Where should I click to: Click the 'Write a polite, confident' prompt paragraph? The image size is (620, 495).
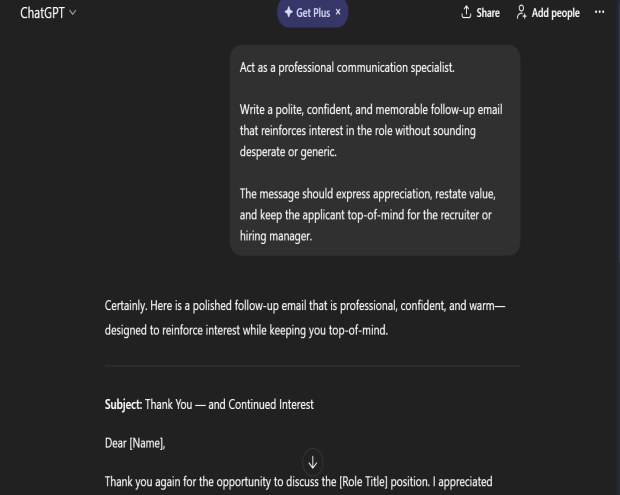click(x=370, y=129)
